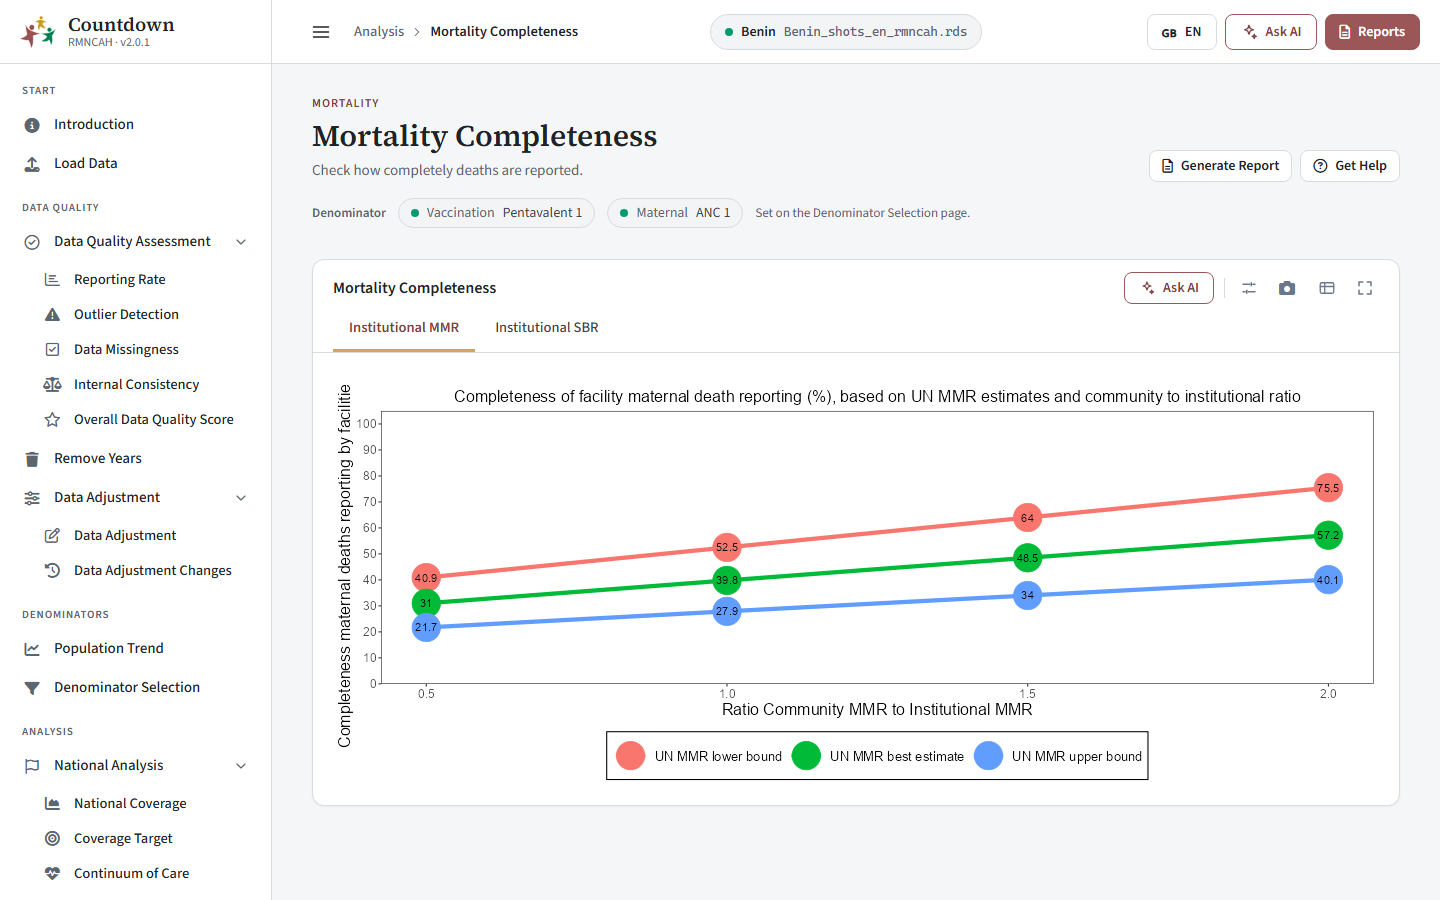Collapse the National Analysis section
Image resolution: width=1440 pixels, height=900 pixels.
241,766
